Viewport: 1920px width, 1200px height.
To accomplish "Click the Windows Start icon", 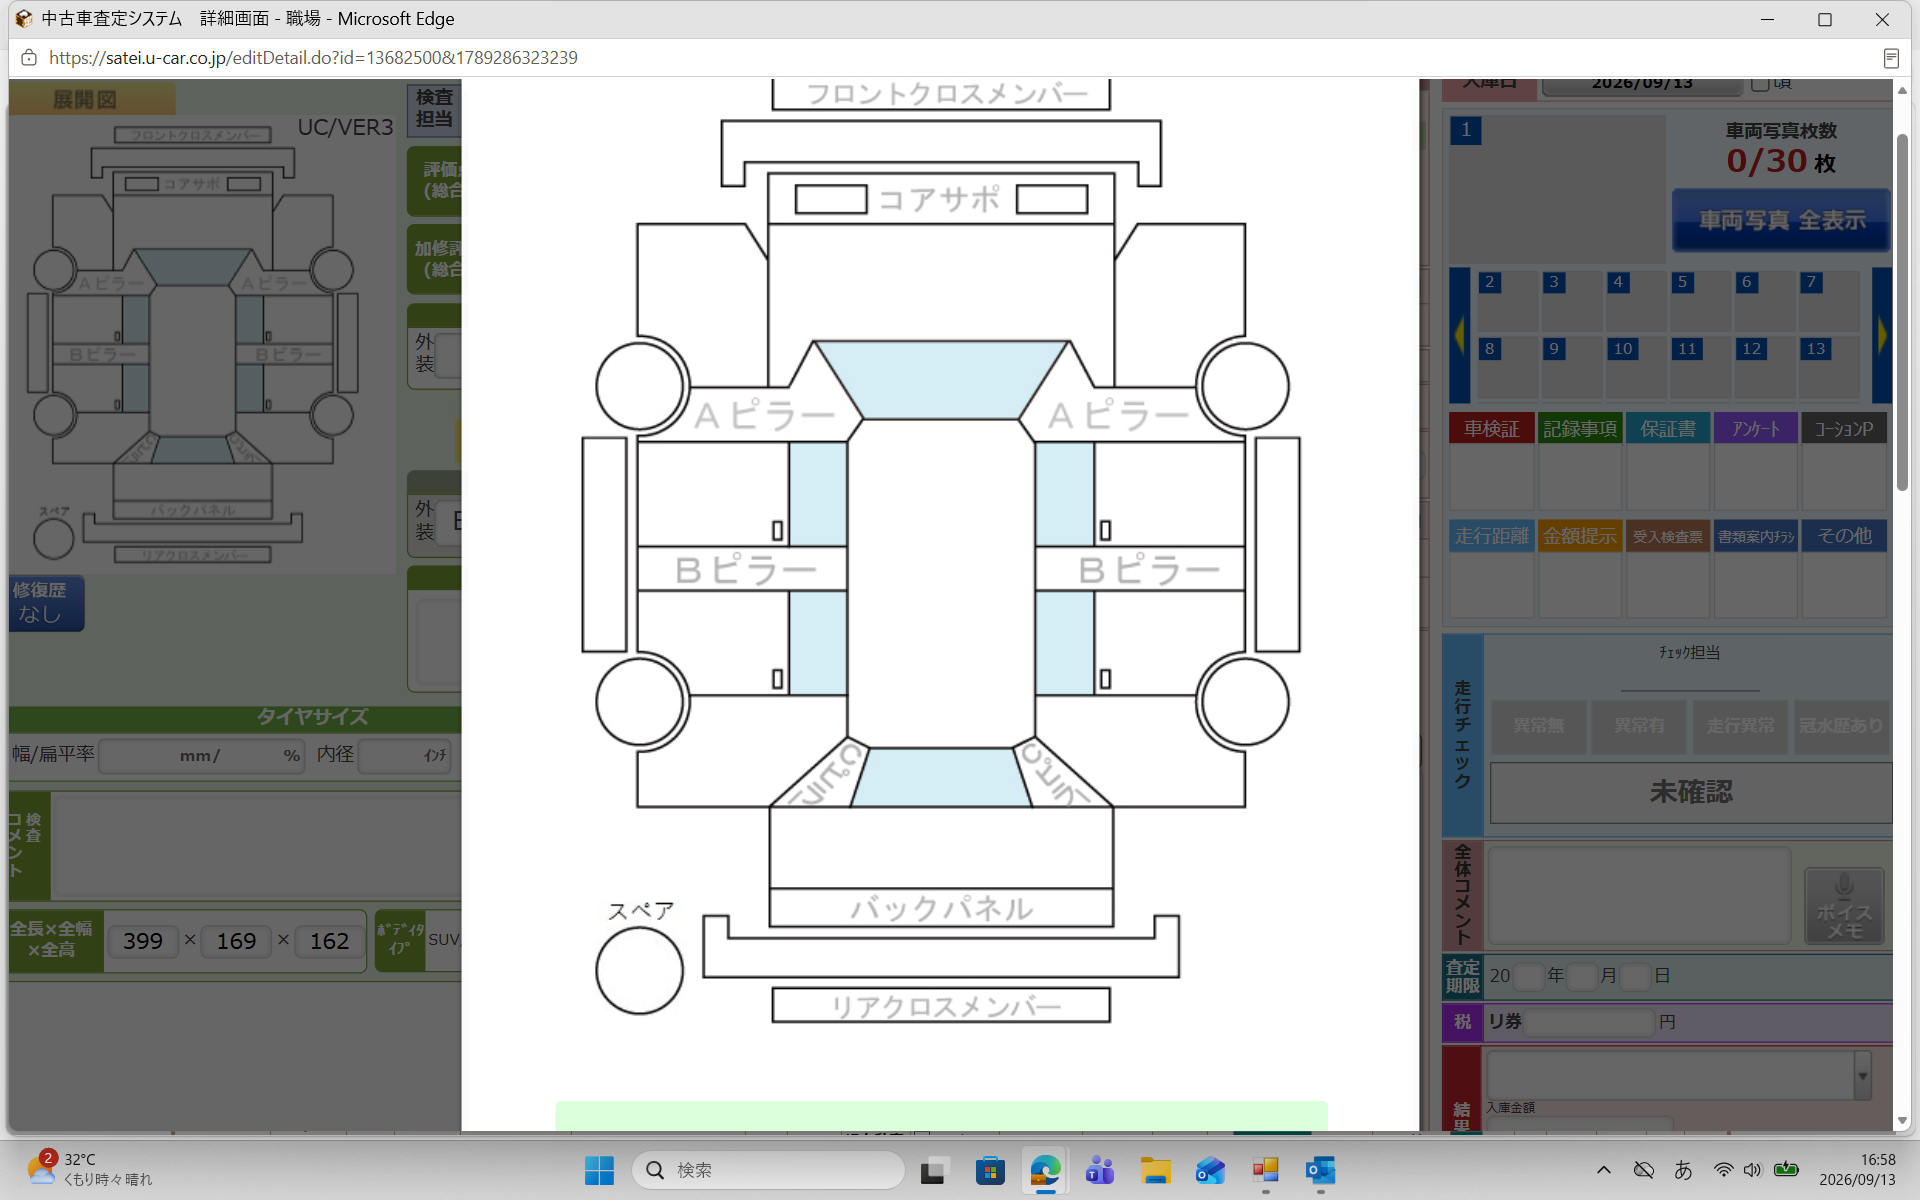I will coord(599,1170).
